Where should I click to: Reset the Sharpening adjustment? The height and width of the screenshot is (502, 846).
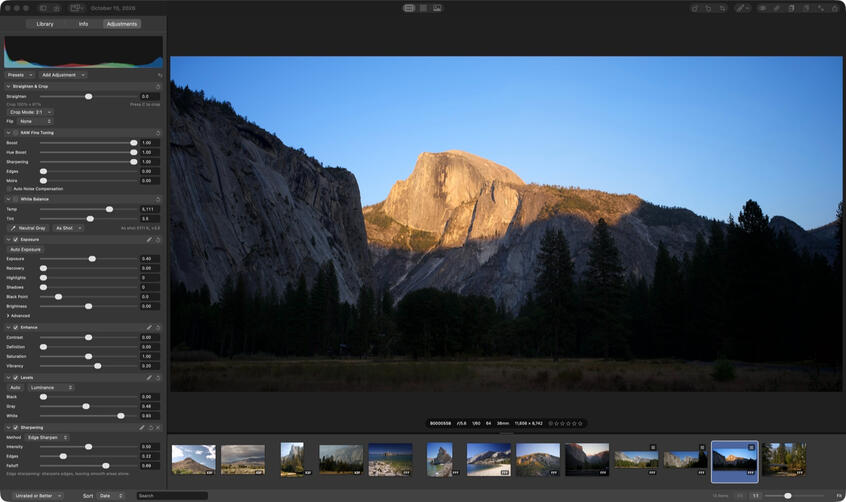point(151,428)
